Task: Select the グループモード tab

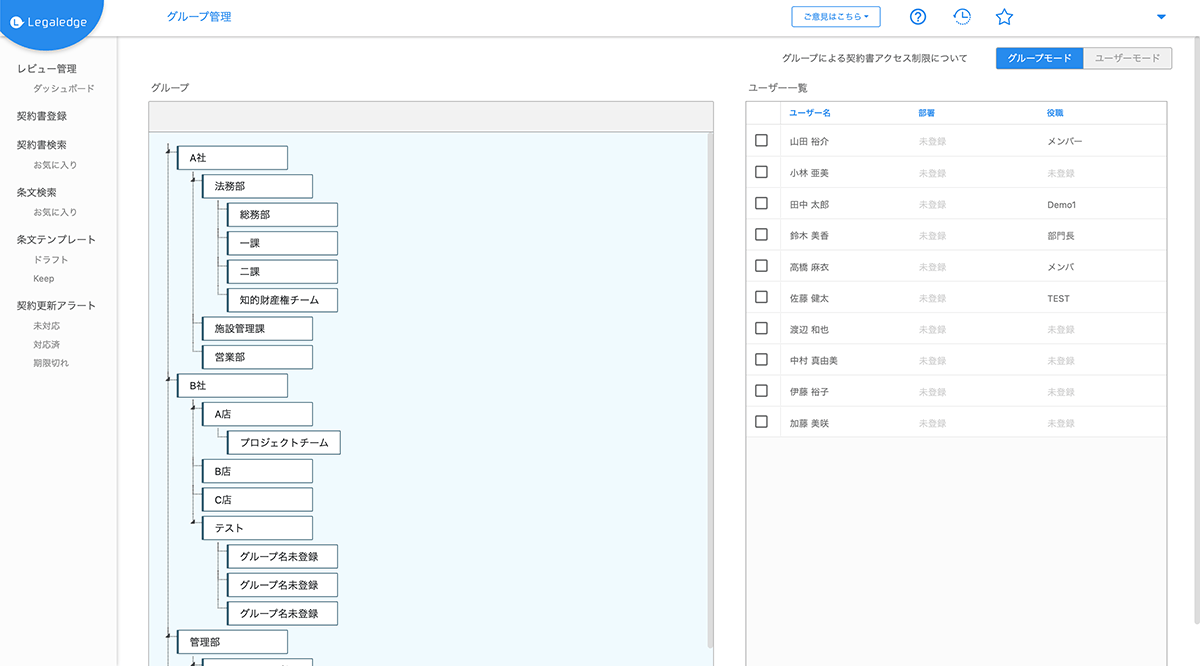Action: tap(1040, 59)
